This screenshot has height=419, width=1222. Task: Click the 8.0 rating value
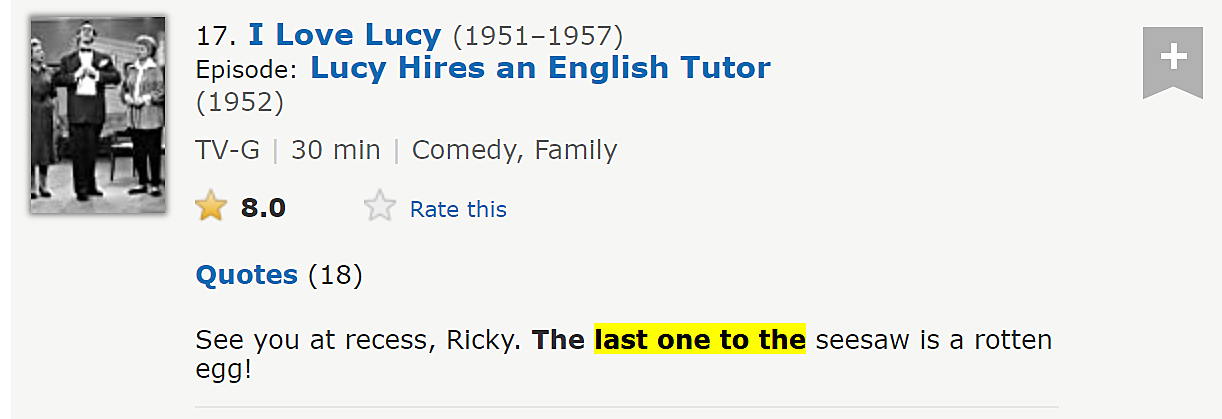(x=263, y=208)
